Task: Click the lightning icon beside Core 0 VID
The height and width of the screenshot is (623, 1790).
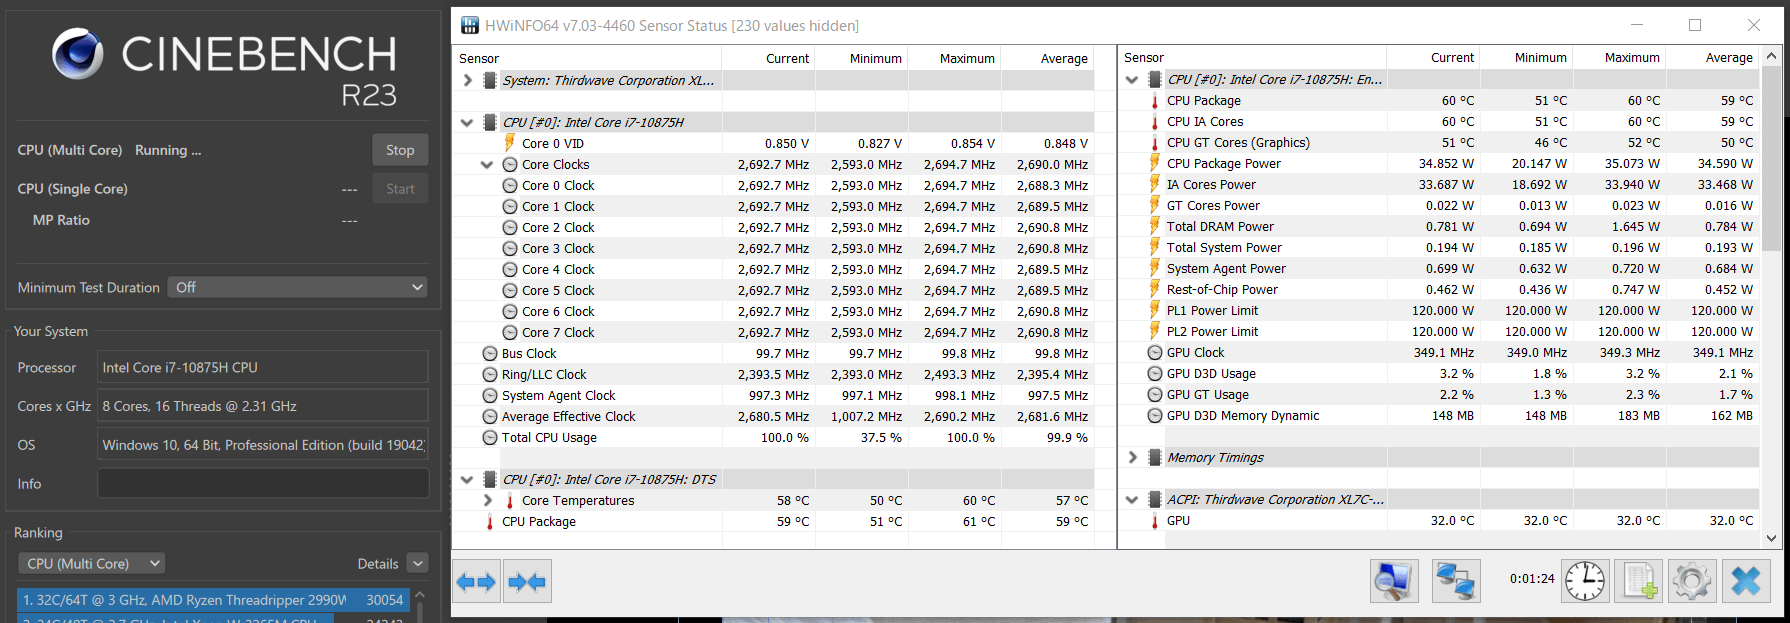Action: click(x=510, y=143)
